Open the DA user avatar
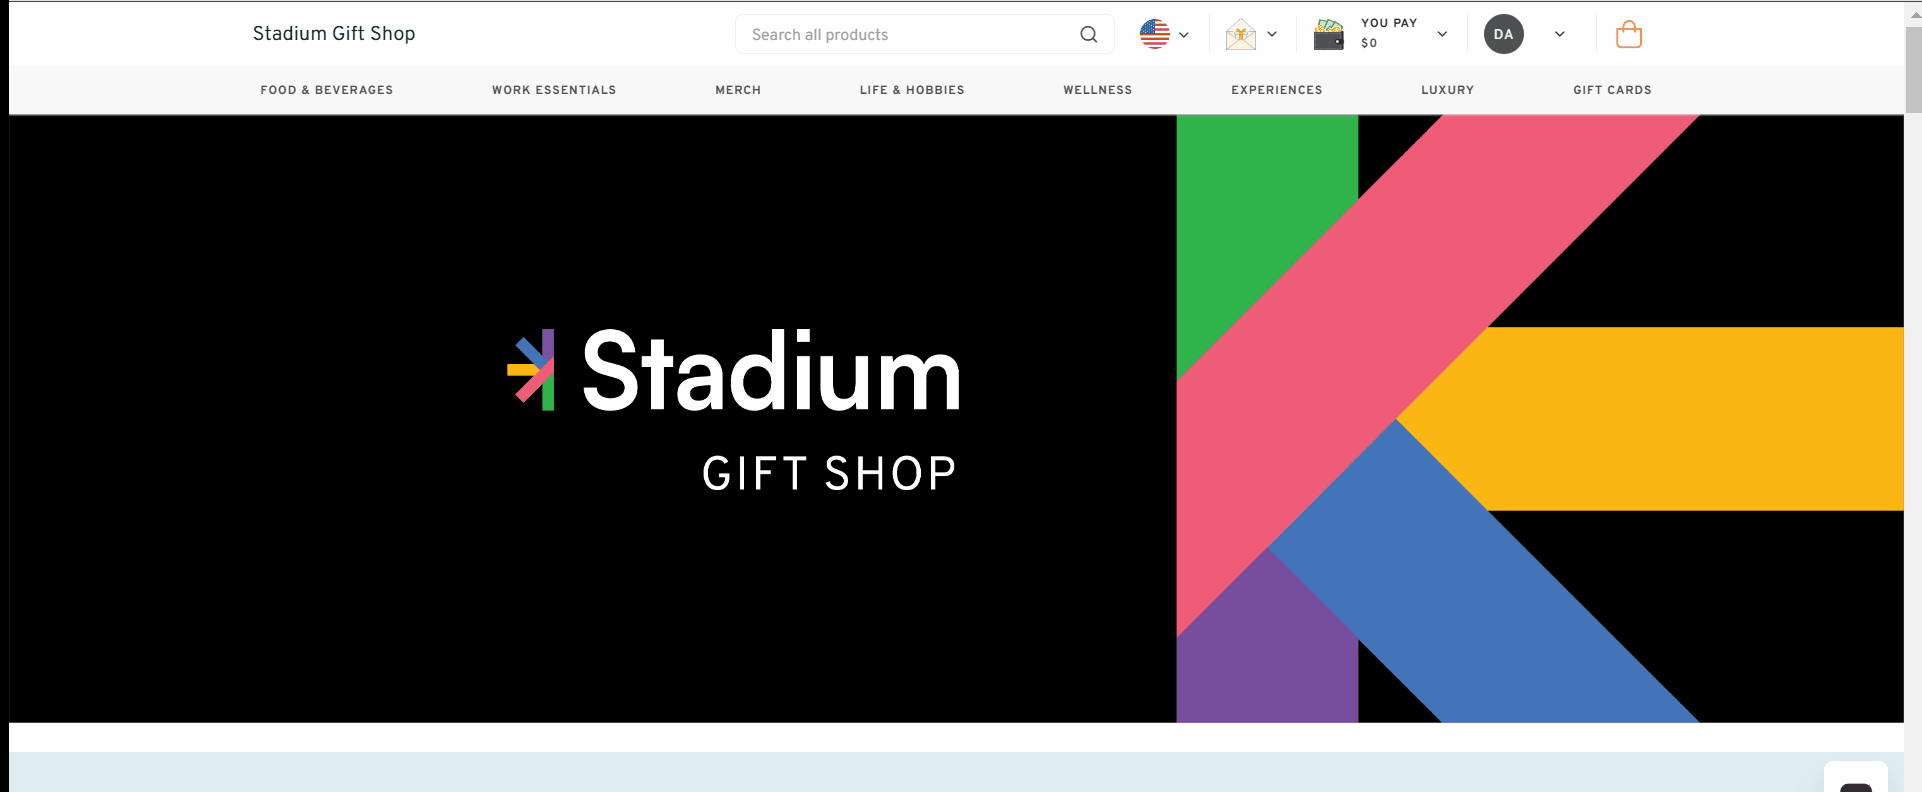 pyautogui.click(x=1504, y=34)
